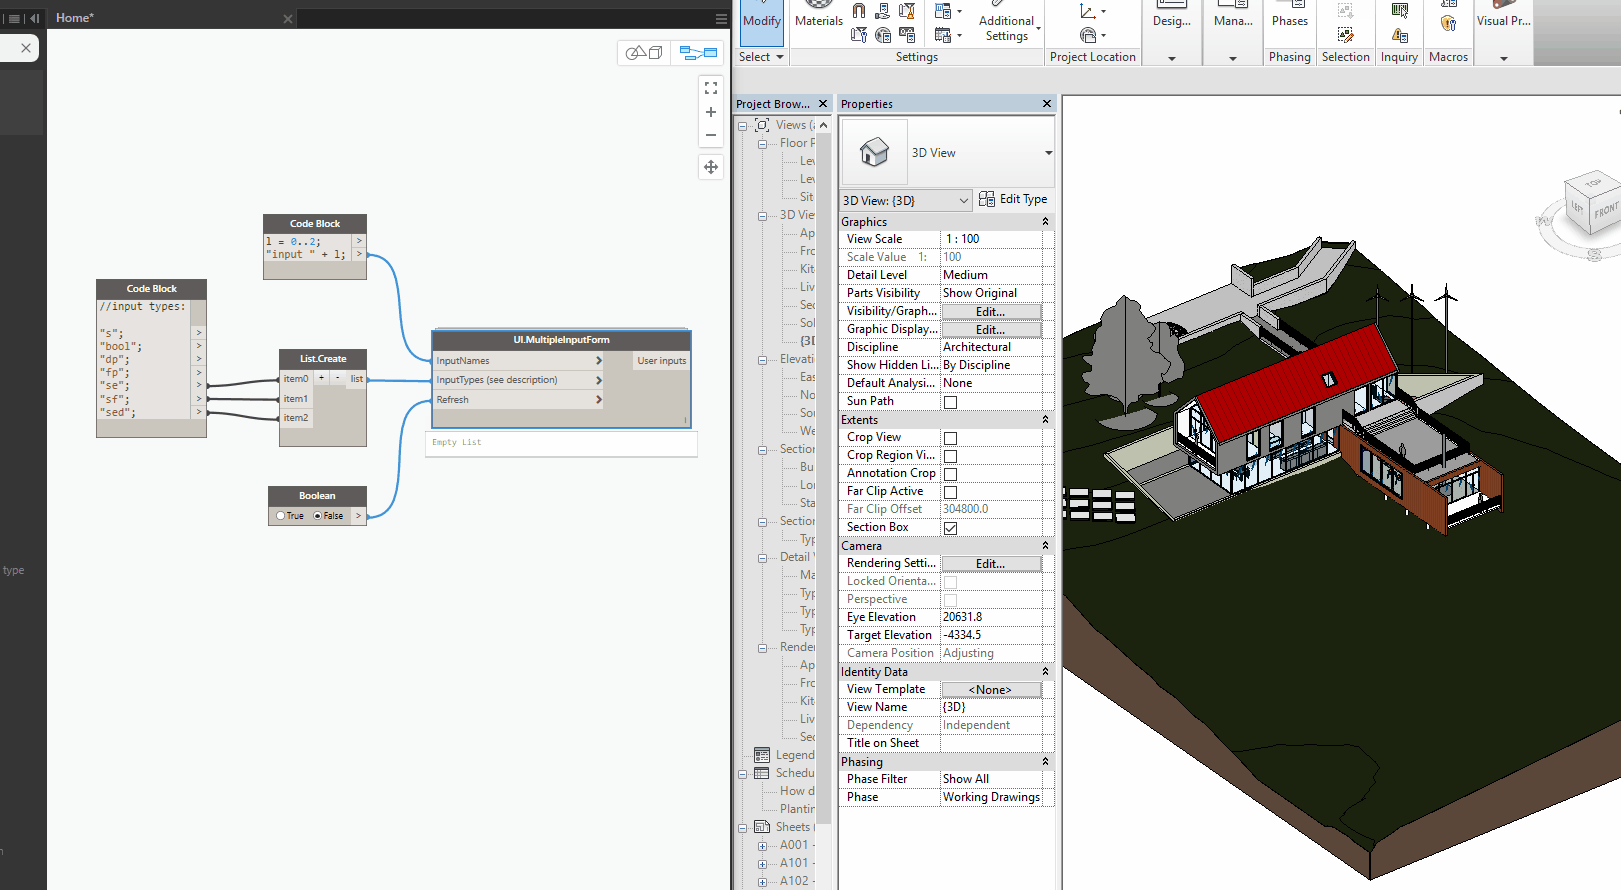Select the True radio button on Boolean node
This screenshot has height=890, width=1621.
tap(282, 516)
